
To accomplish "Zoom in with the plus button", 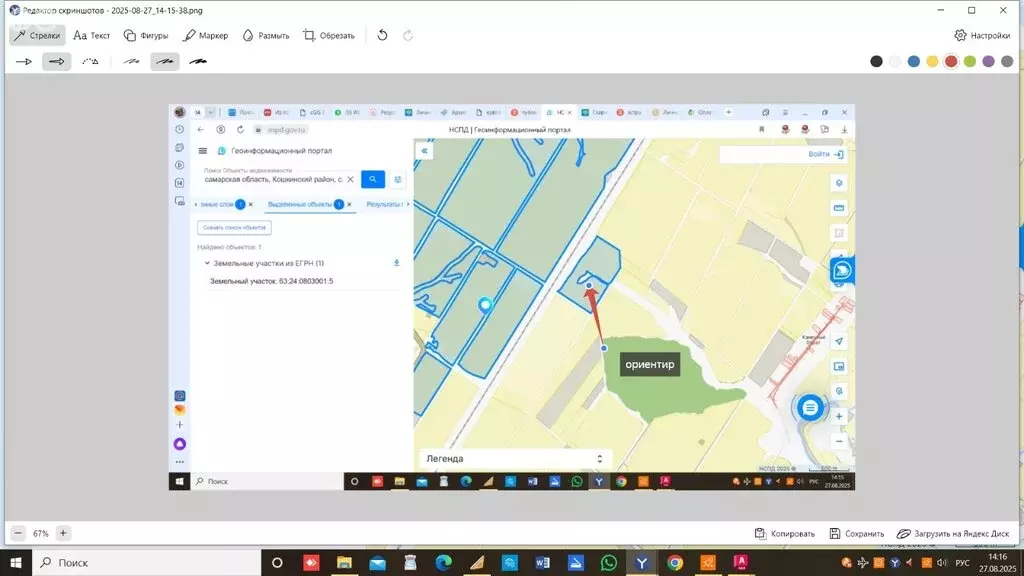I will pos(63,533).
